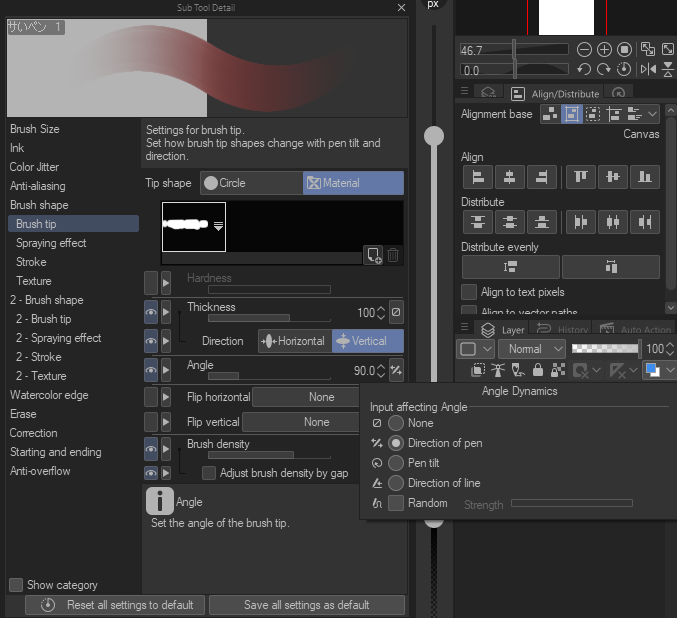Select the Ink category

point(17,148)
